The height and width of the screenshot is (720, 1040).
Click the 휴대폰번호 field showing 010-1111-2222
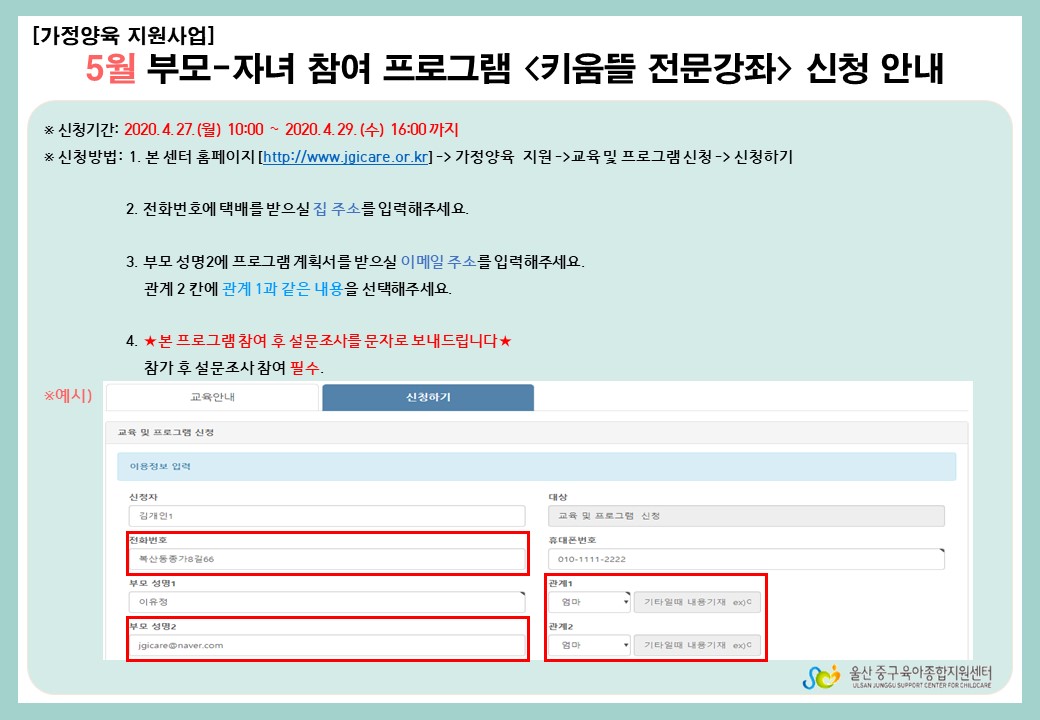tap(746, 559)
